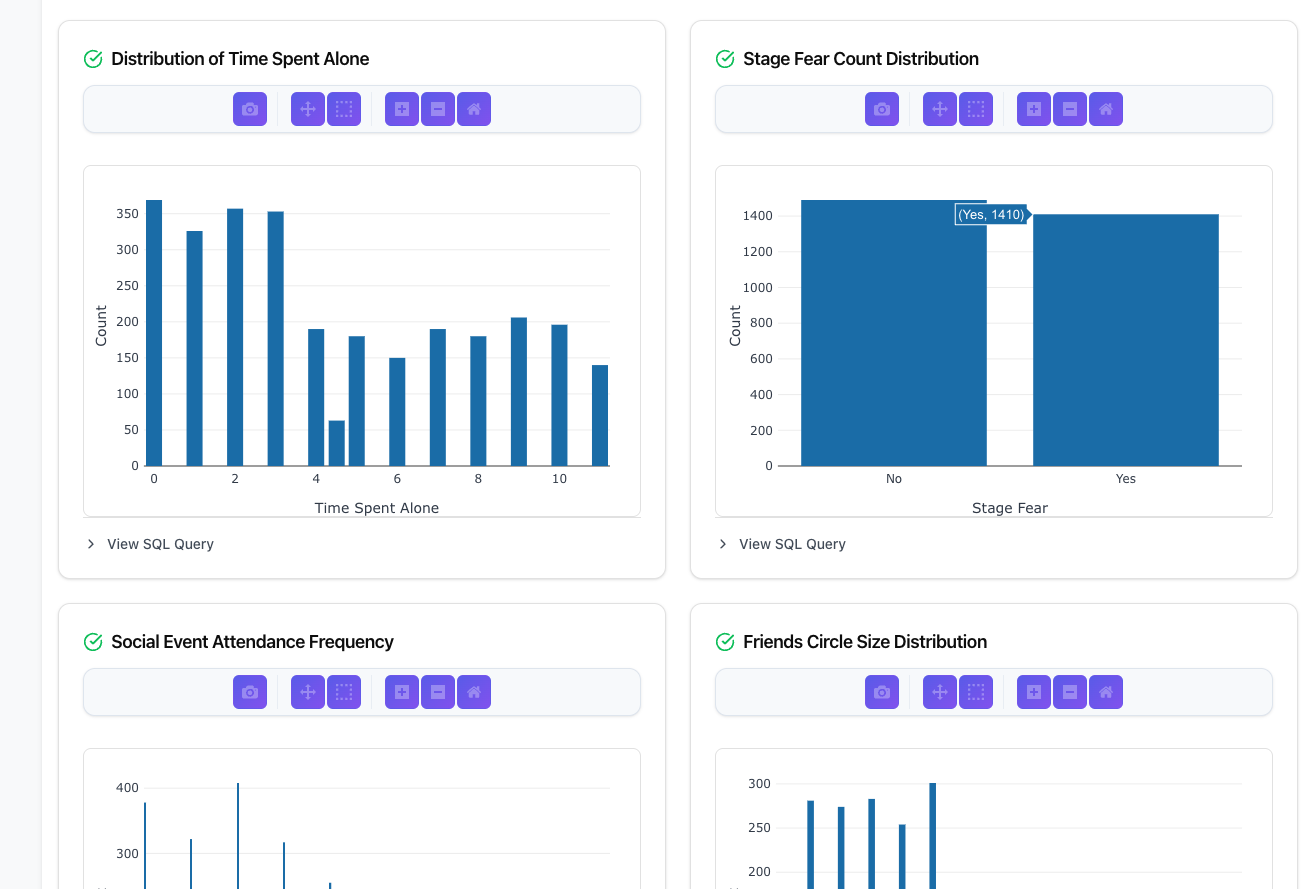This screenshot has height=889, width=1314.
Task: Select Pan tool in Friends Circle Size toolbar
Action: [940, 692]
